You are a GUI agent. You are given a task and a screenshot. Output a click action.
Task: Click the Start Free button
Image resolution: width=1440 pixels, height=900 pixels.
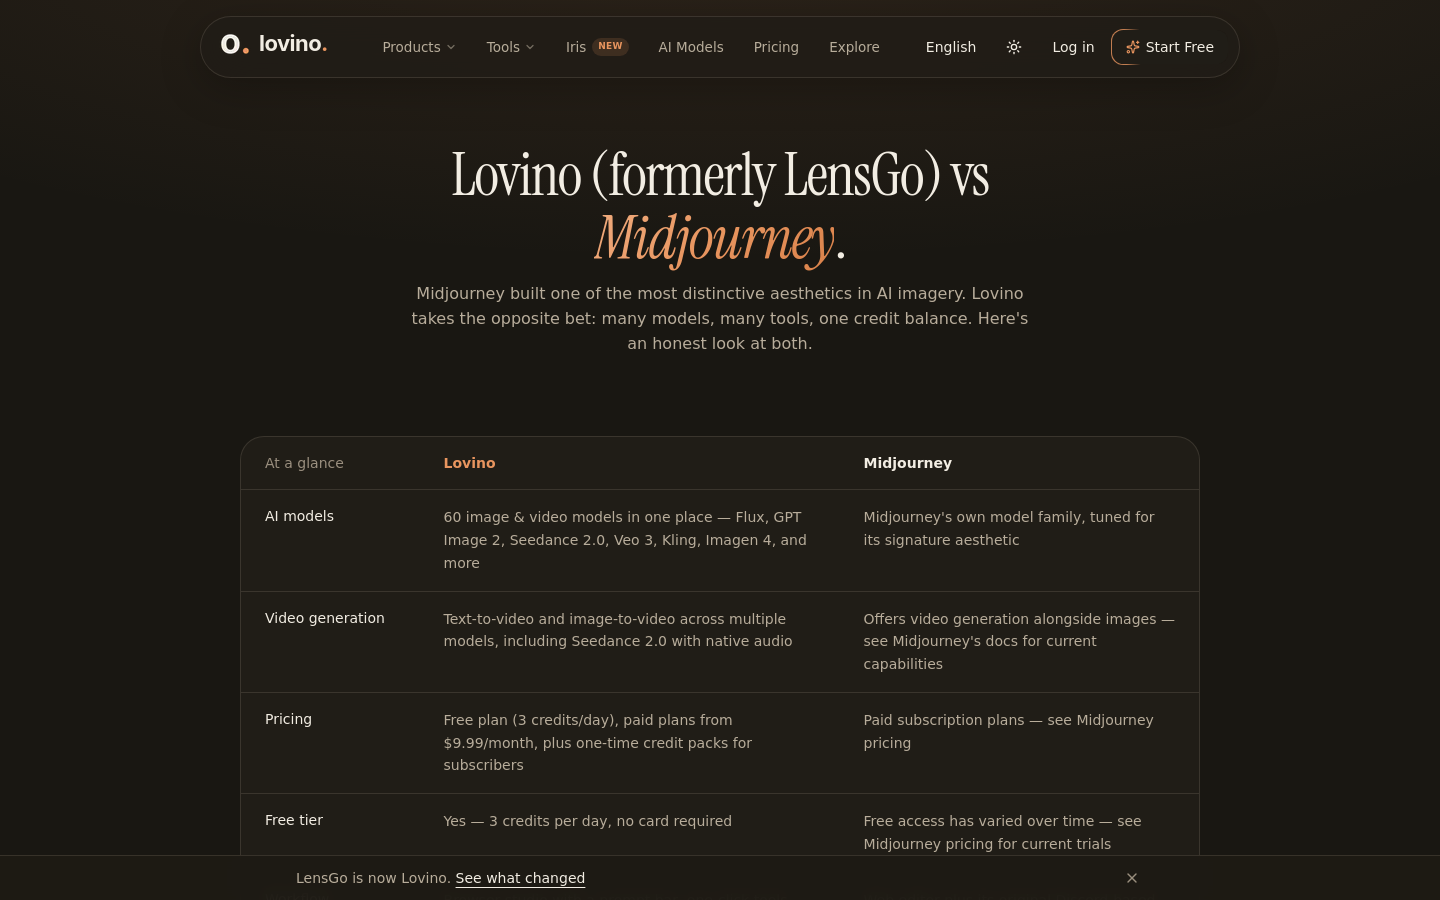click(1170, 47)
